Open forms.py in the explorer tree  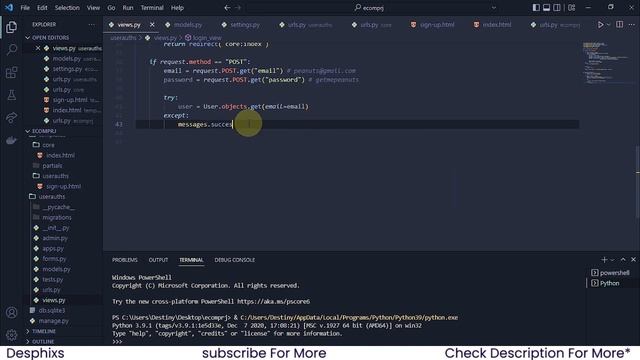click(54, 259)
